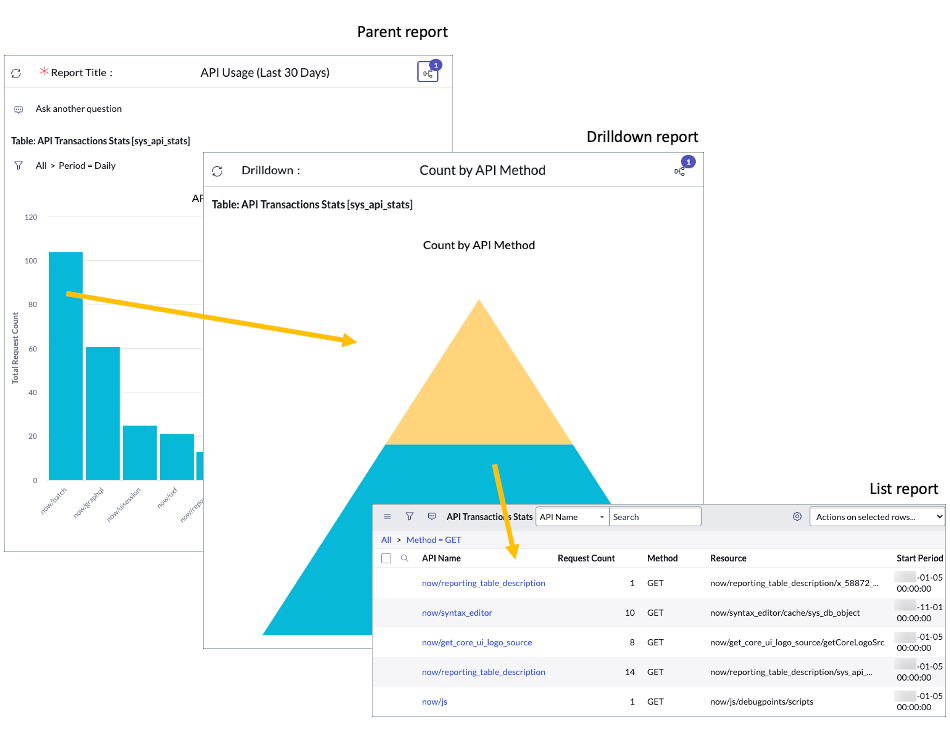Select the All breadcrumb in list report
Screen dimensions: 950x741
[x=385, y=540]
